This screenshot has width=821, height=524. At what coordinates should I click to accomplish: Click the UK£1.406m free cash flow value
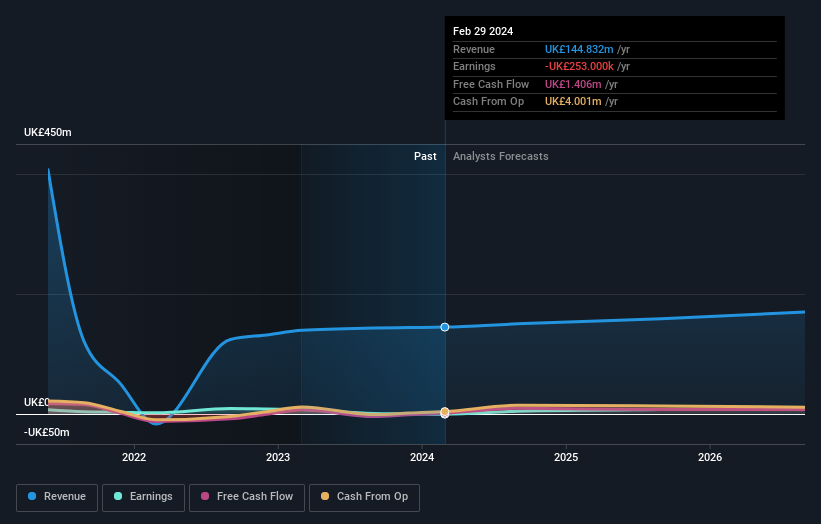573,84
